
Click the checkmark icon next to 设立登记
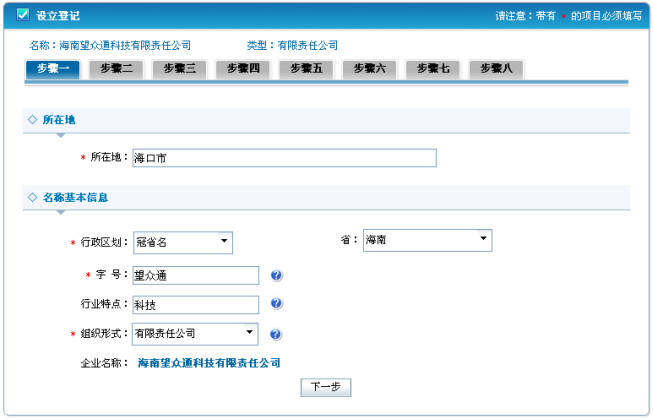click(x=22, y=15)
